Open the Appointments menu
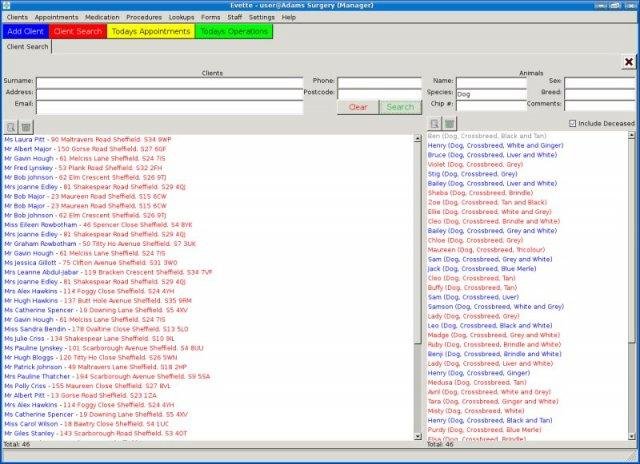 click(x=56, y=17)
